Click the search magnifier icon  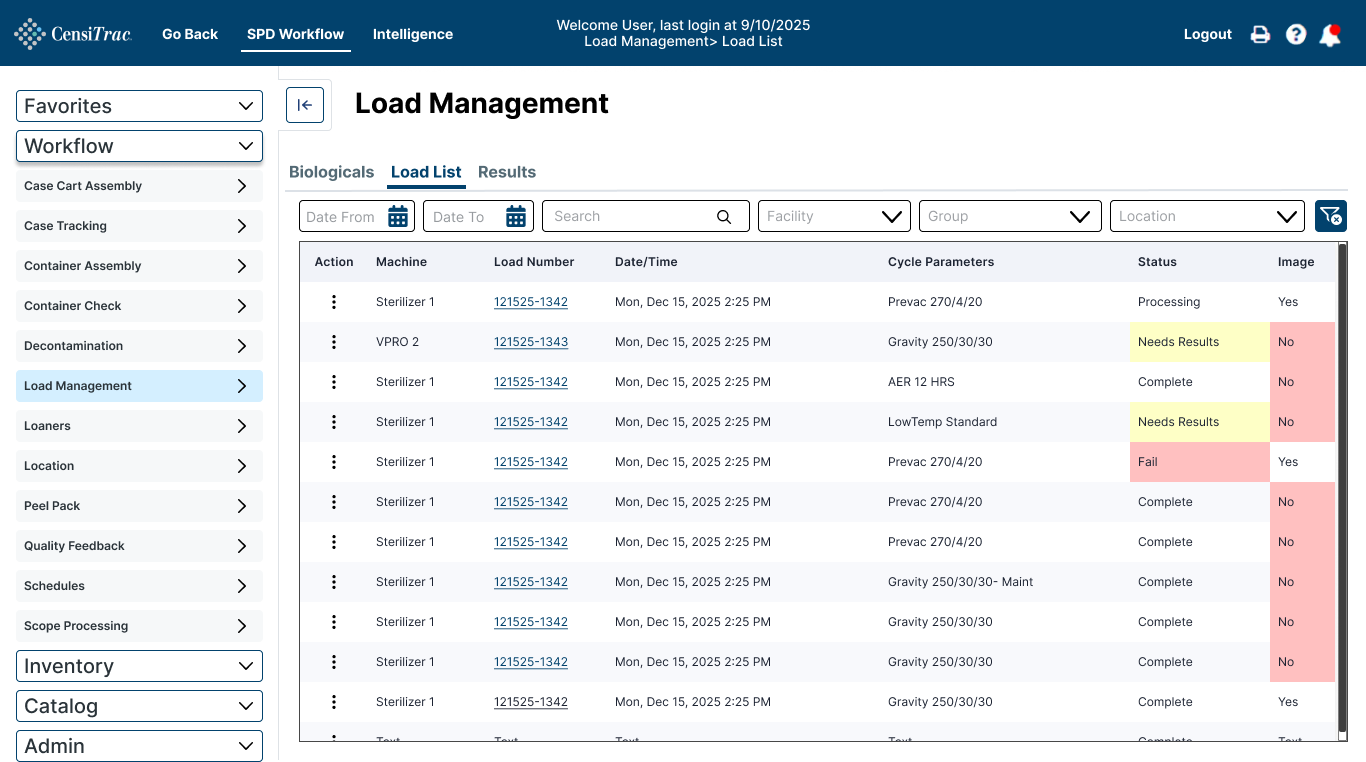pos(724,216)
